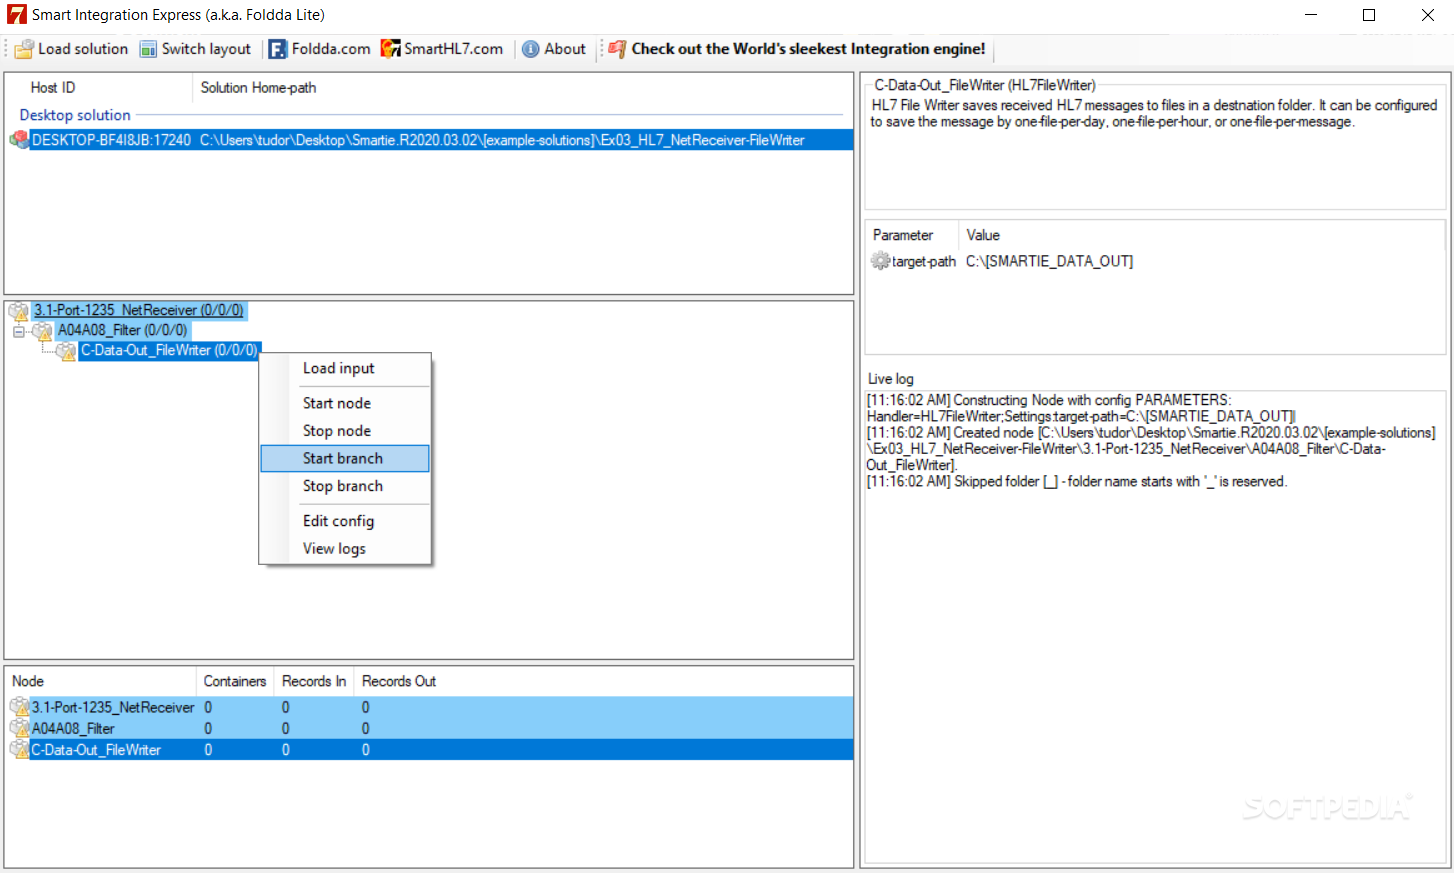Screen dimensions: 1454x873
Task: Select the 3.1-Port-1235_NetReceiver tree node
Action: [x=138, y=311]
